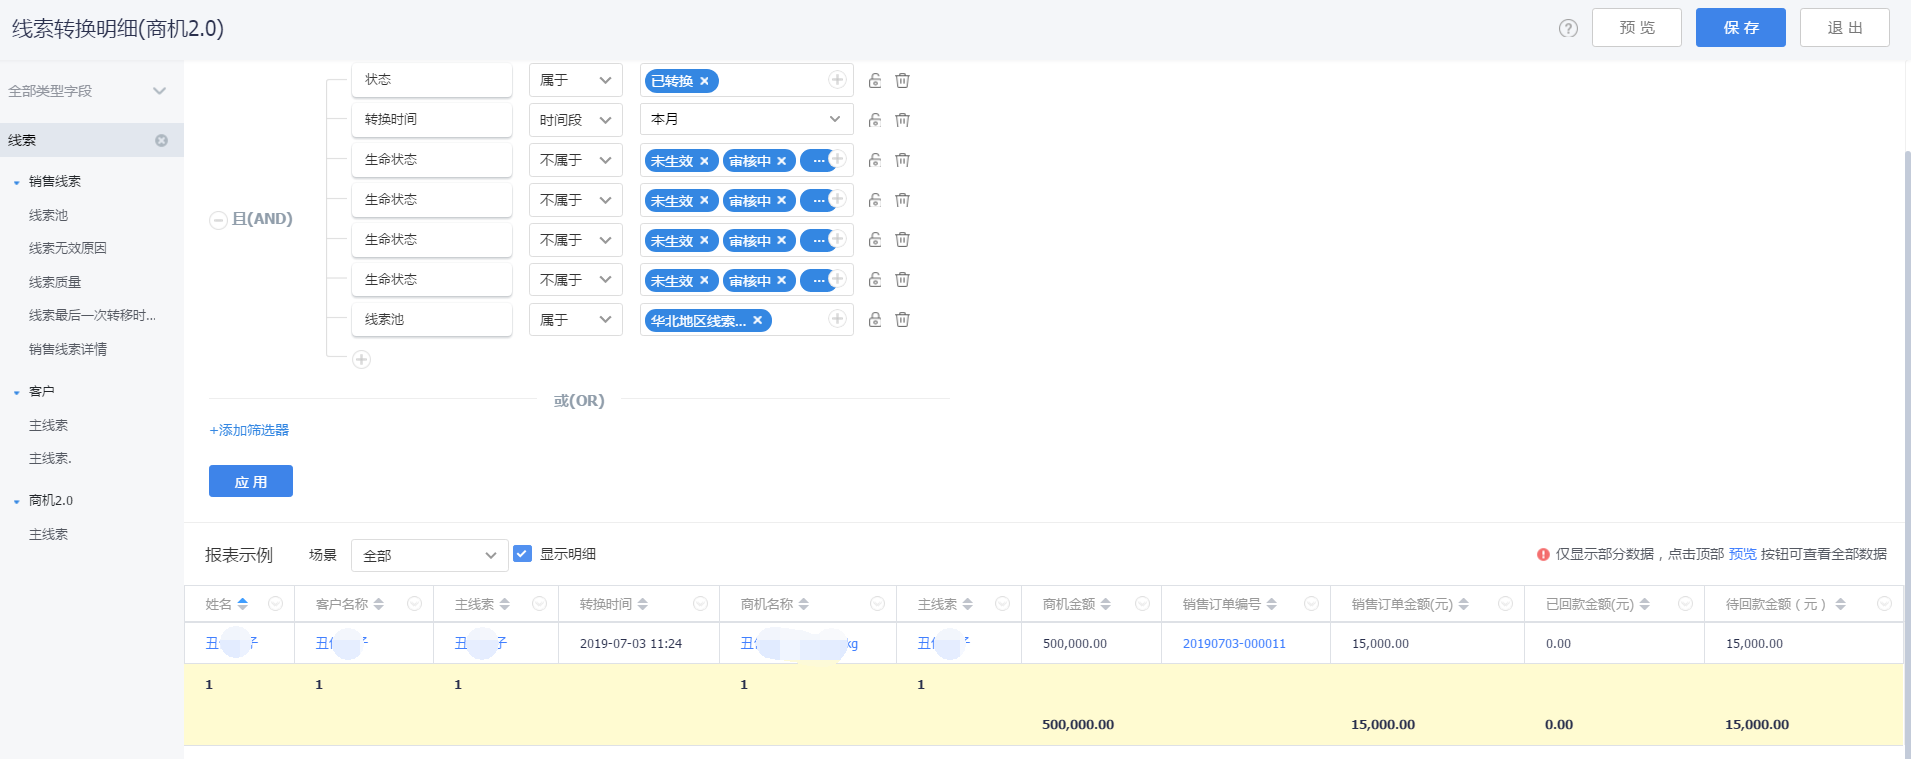Select 线索最后一次转移时... in the sidebar
Image resolution: width=1911 pixels, height=759 pixels.
coord(92,315)
